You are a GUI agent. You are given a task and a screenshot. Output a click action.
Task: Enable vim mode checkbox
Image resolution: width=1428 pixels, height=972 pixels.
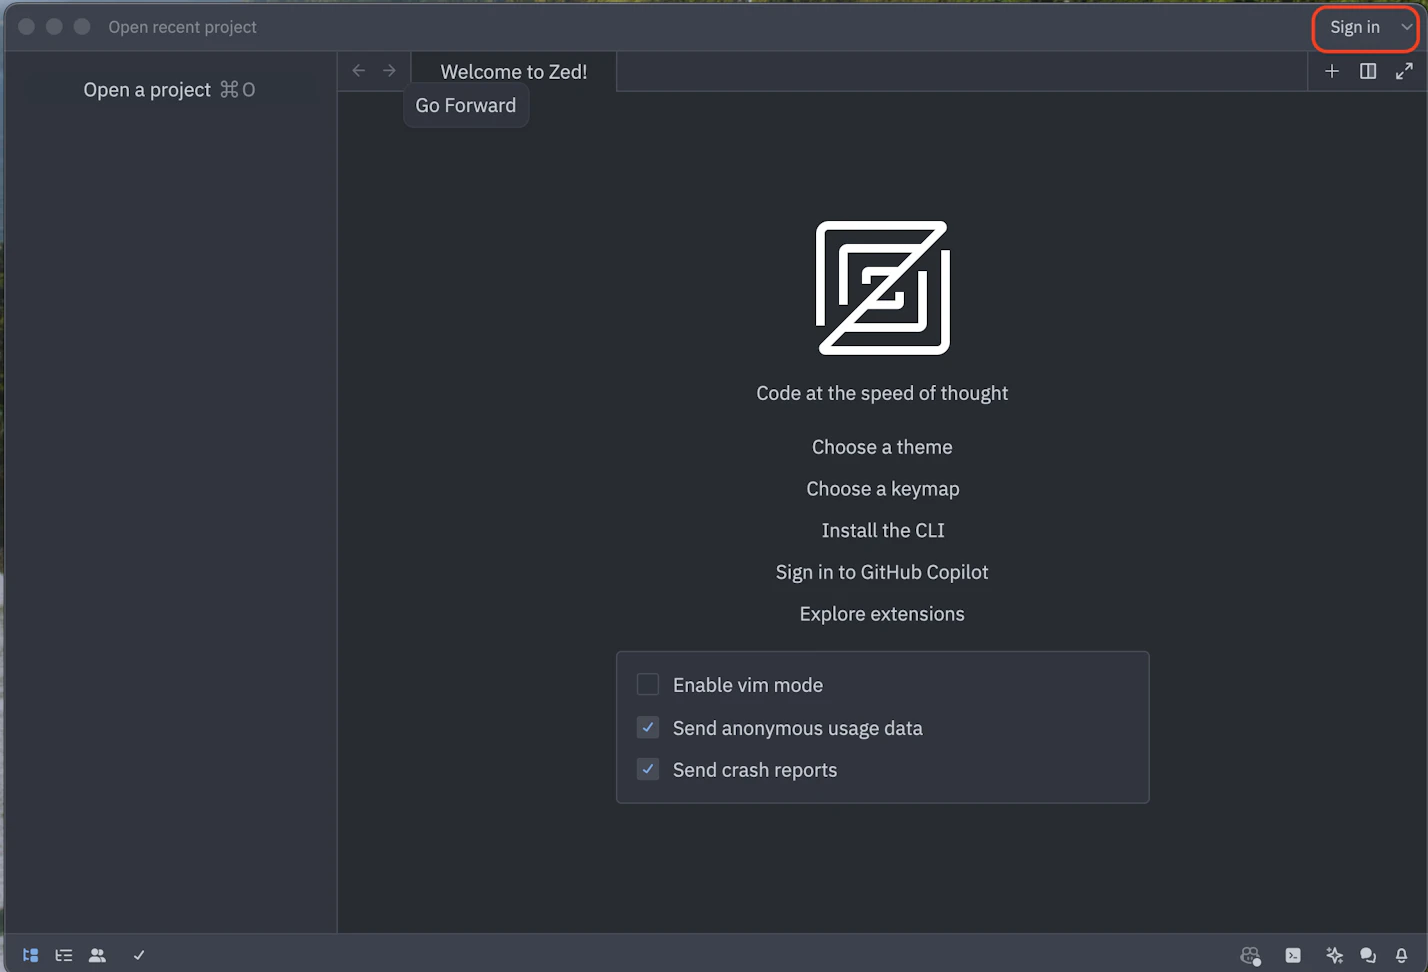coord(648,685)
